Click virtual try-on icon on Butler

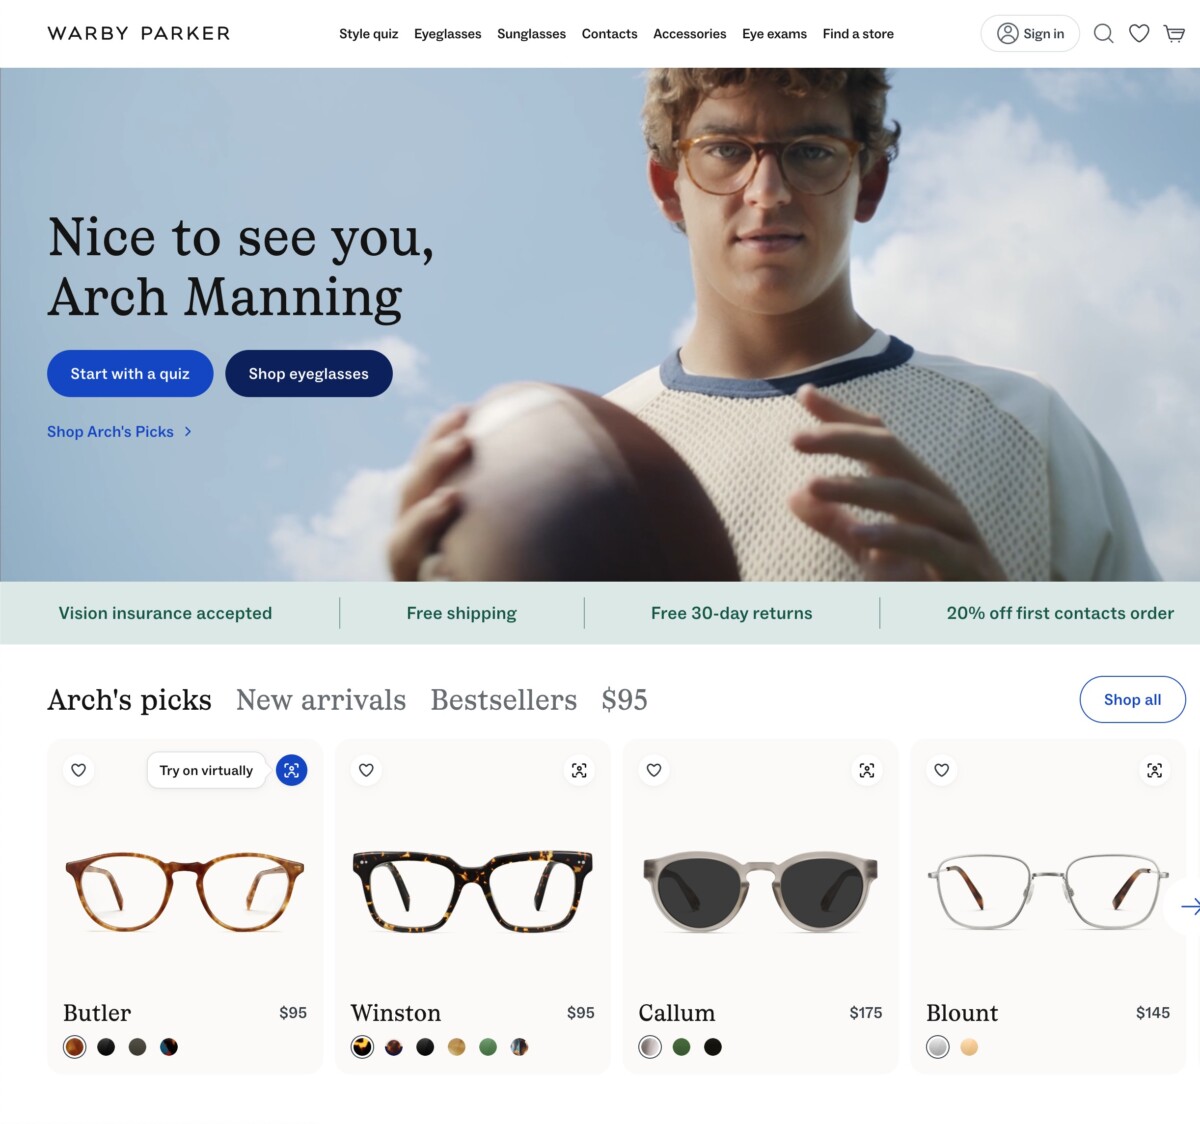291,770
